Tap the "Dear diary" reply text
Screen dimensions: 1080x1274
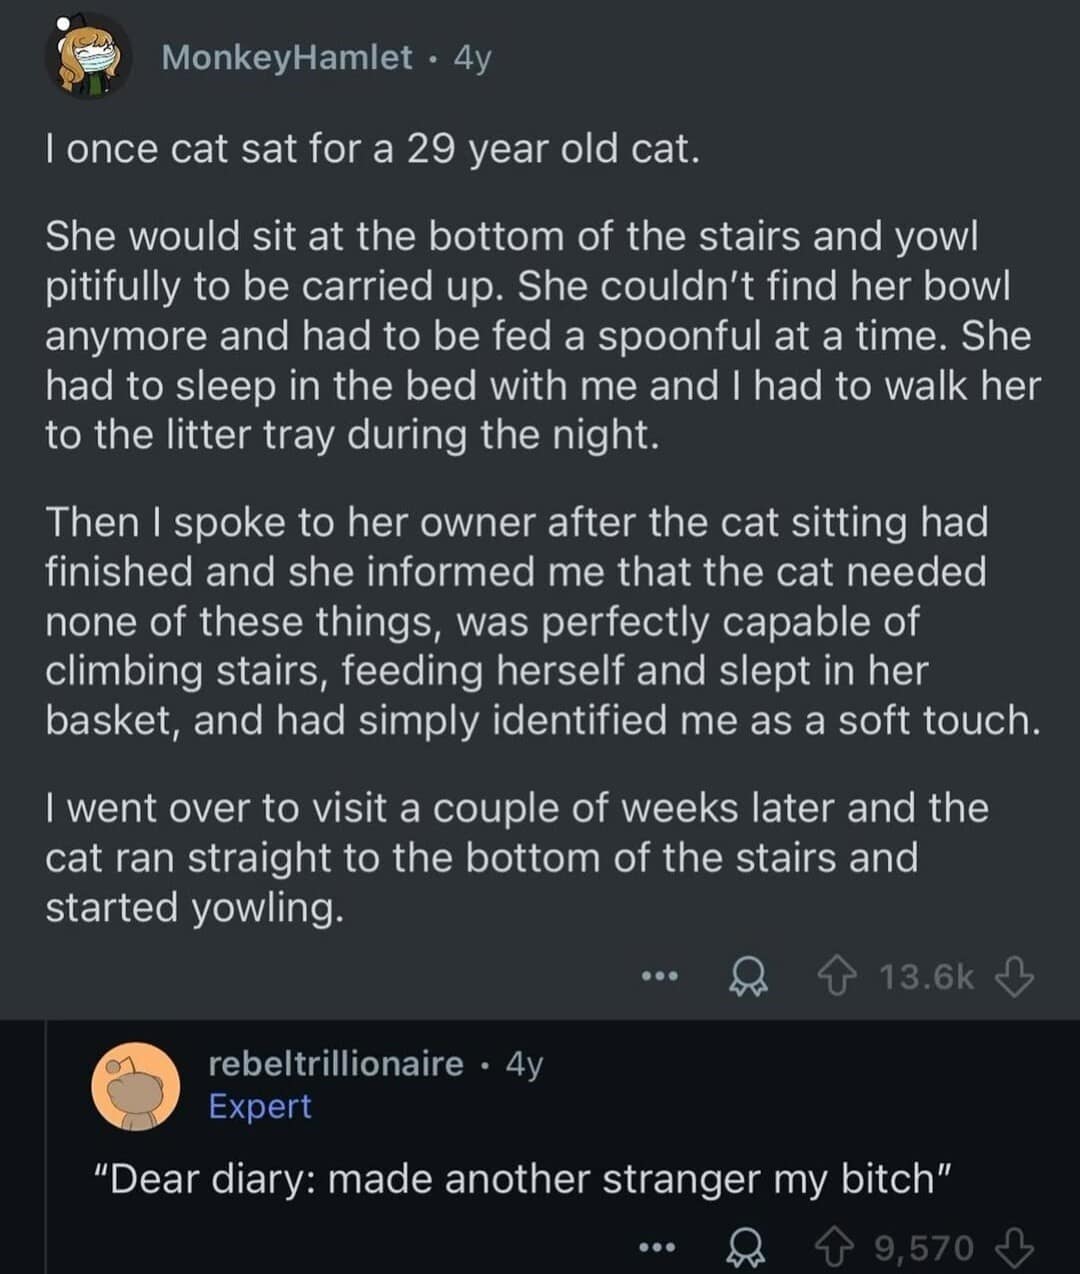coord(526,1179)
